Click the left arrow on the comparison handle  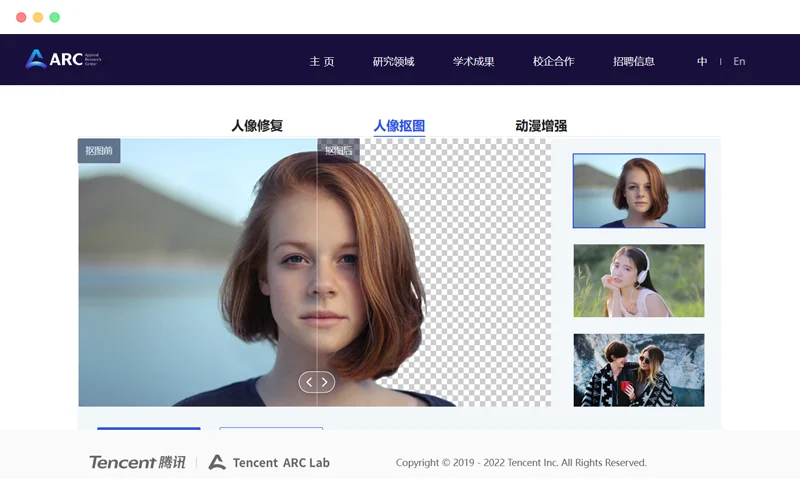tap(309, 382)
